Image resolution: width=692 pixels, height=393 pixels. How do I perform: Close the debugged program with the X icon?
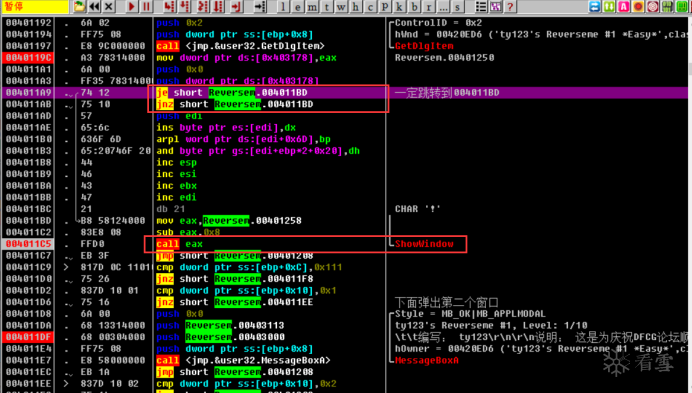109,7
